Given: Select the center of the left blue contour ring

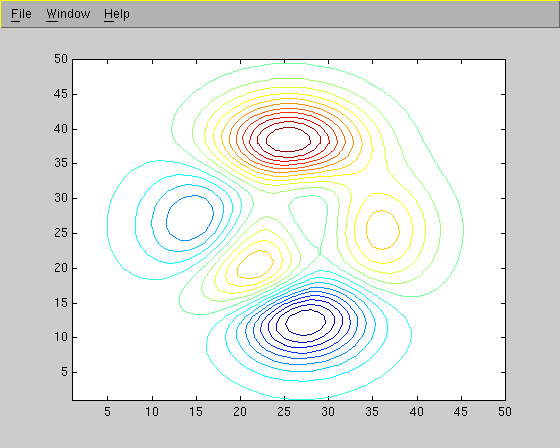Looking at the screenshot, I should 190,218.
